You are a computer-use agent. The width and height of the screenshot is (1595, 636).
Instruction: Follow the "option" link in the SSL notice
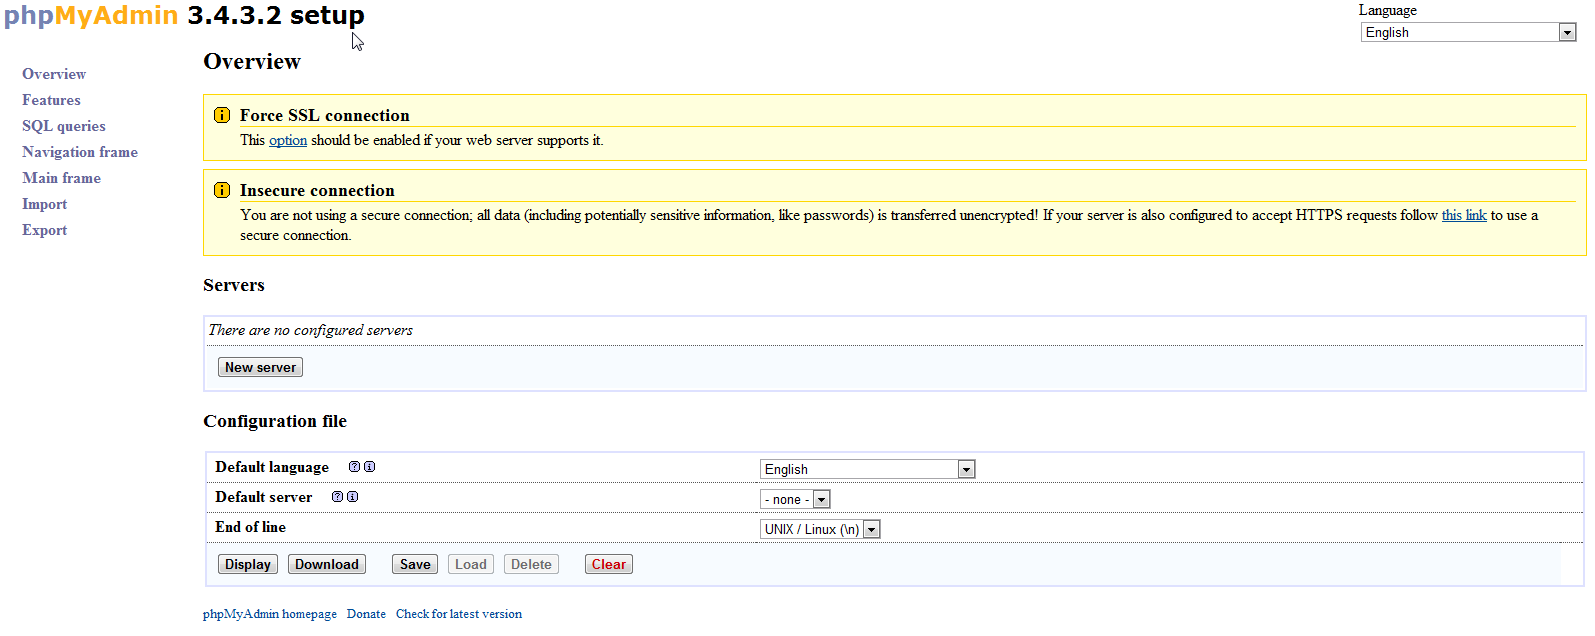tap(288, 140)
